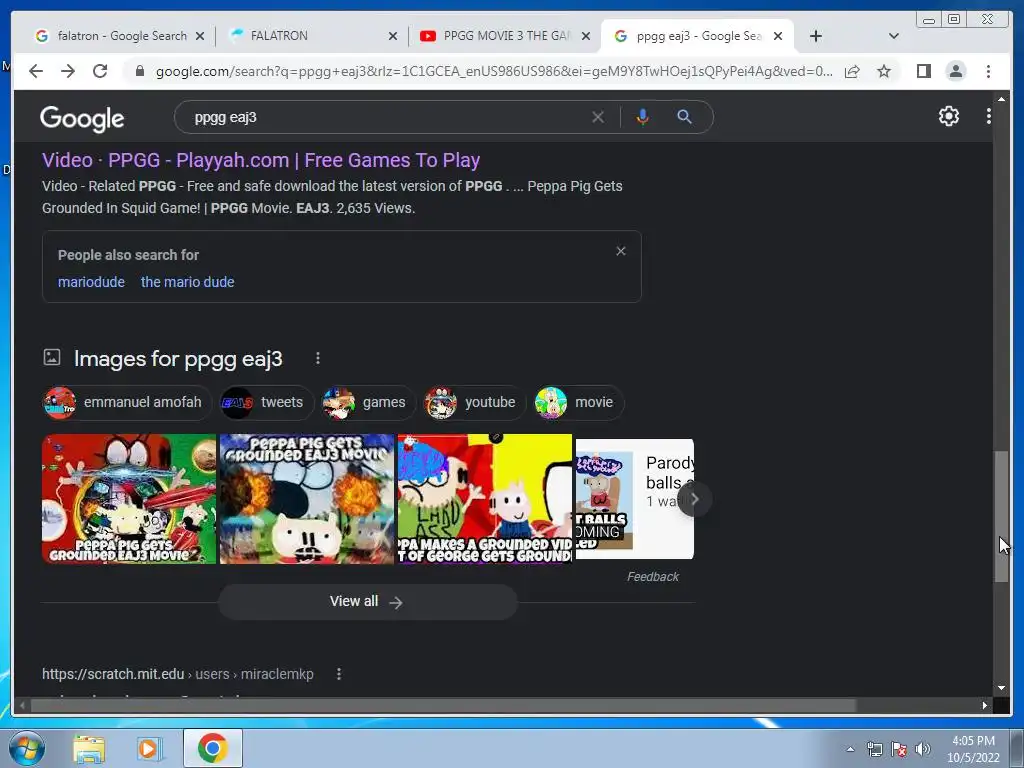The width and height of the screenshot is (1024, 768).
Task: Open Peppa Makes a Grounded Video thumbnail
Action: (485, 499)
